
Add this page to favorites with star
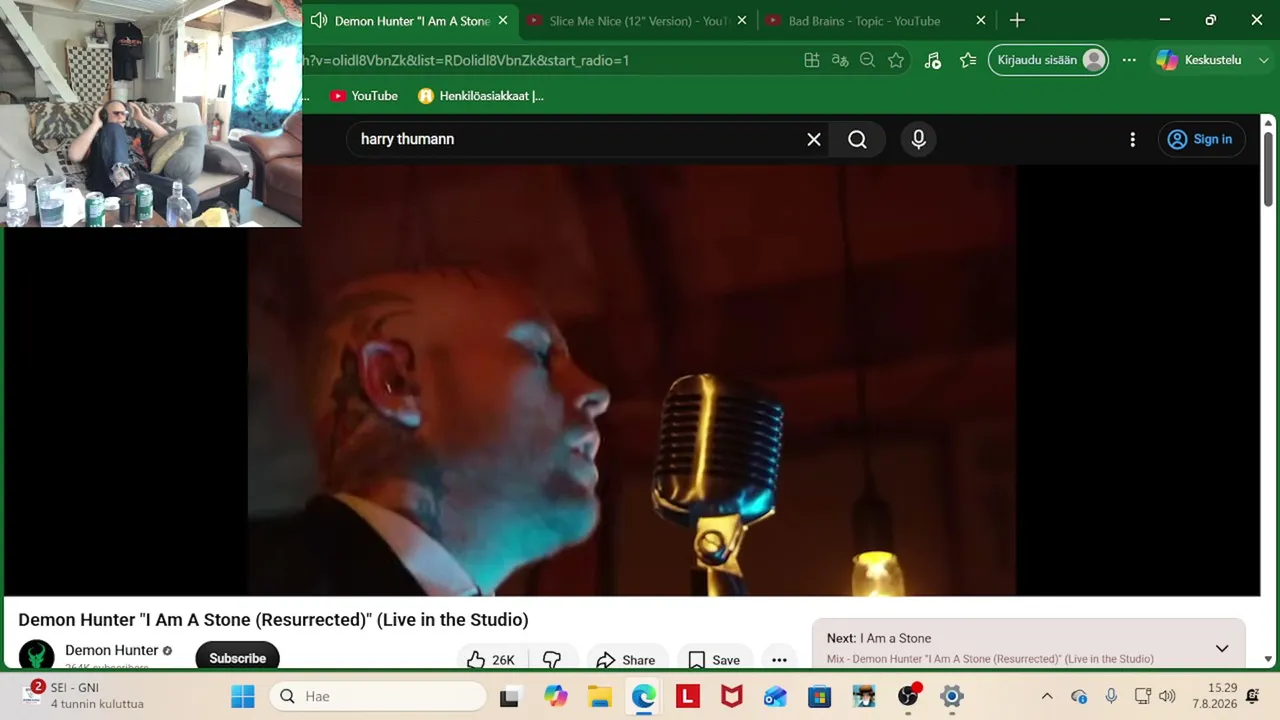pos(896,60)
